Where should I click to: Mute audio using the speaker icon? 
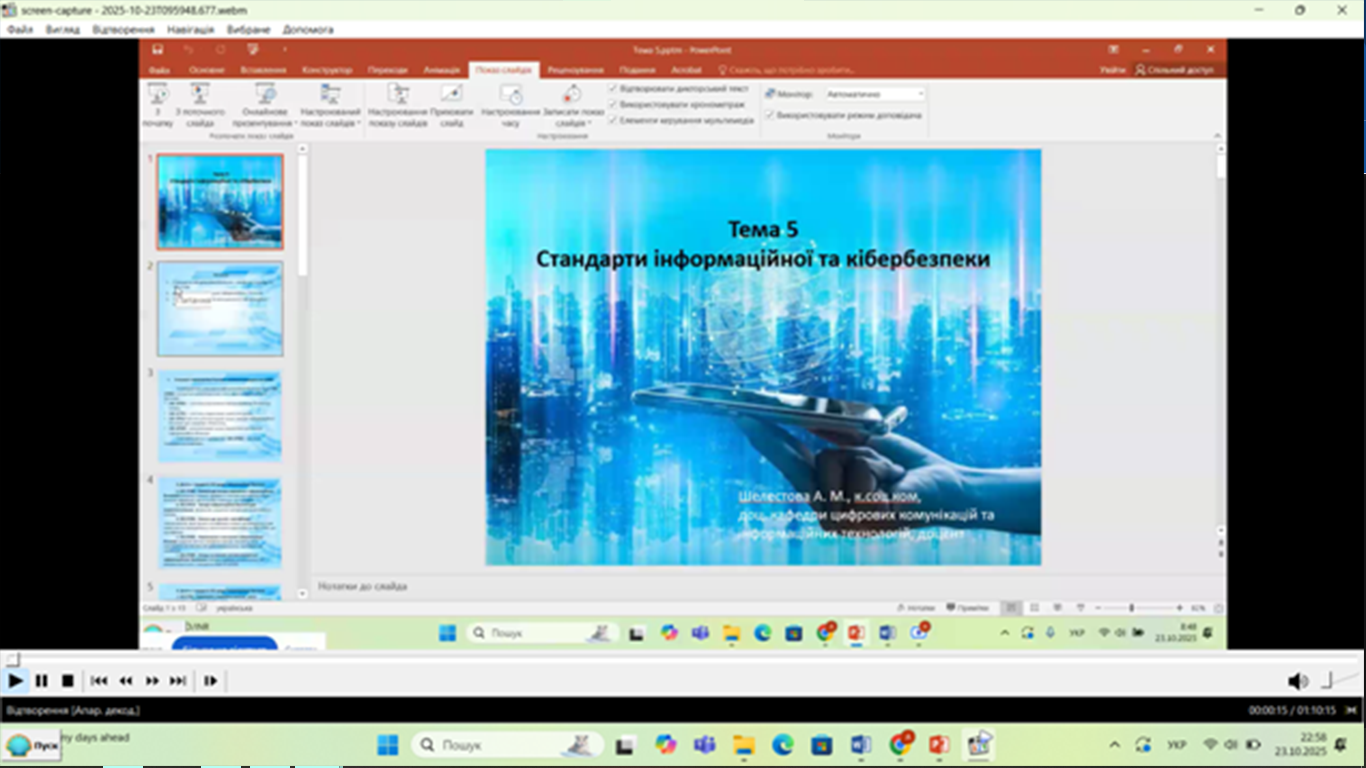click(1297, 682)
